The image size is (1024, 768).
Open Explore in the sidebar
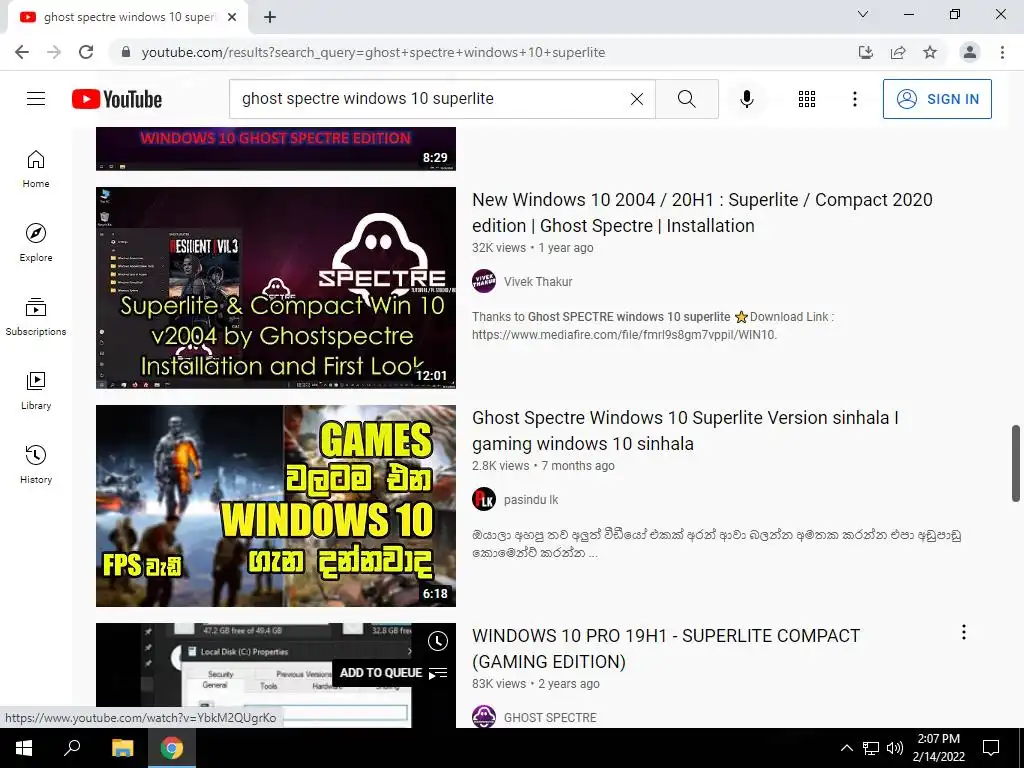click(x=36, y=243)
